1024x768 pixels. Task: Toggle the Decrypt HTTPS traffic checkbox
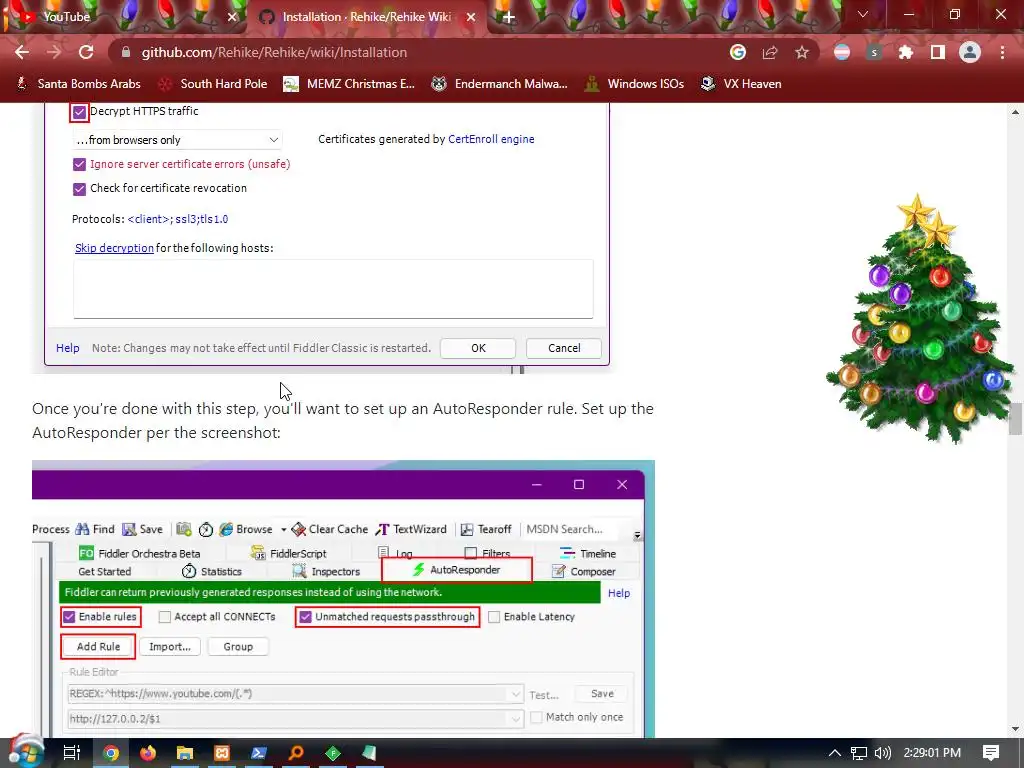[x=79, y=112]
